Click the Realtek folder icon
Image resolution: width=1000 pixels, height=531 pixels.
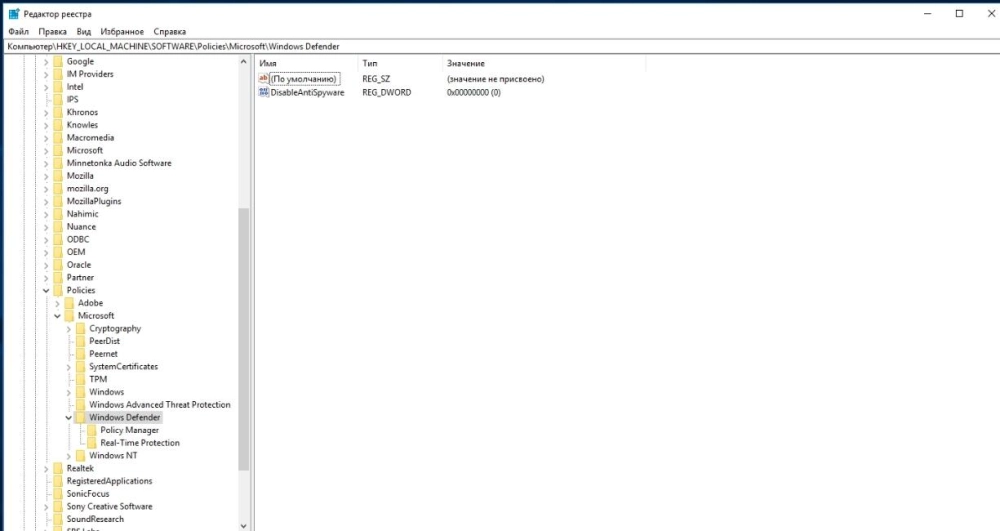click(x=58, y=469)
